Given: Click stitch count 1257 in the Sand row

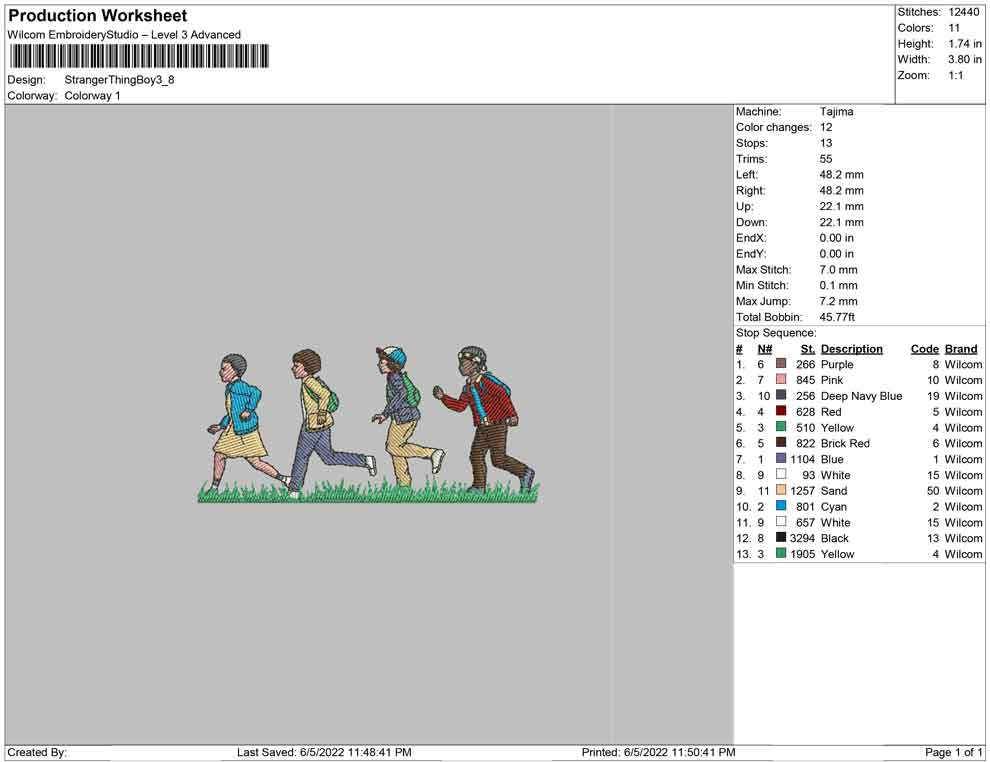Looking at the screenshot, I should pos(802,491).
